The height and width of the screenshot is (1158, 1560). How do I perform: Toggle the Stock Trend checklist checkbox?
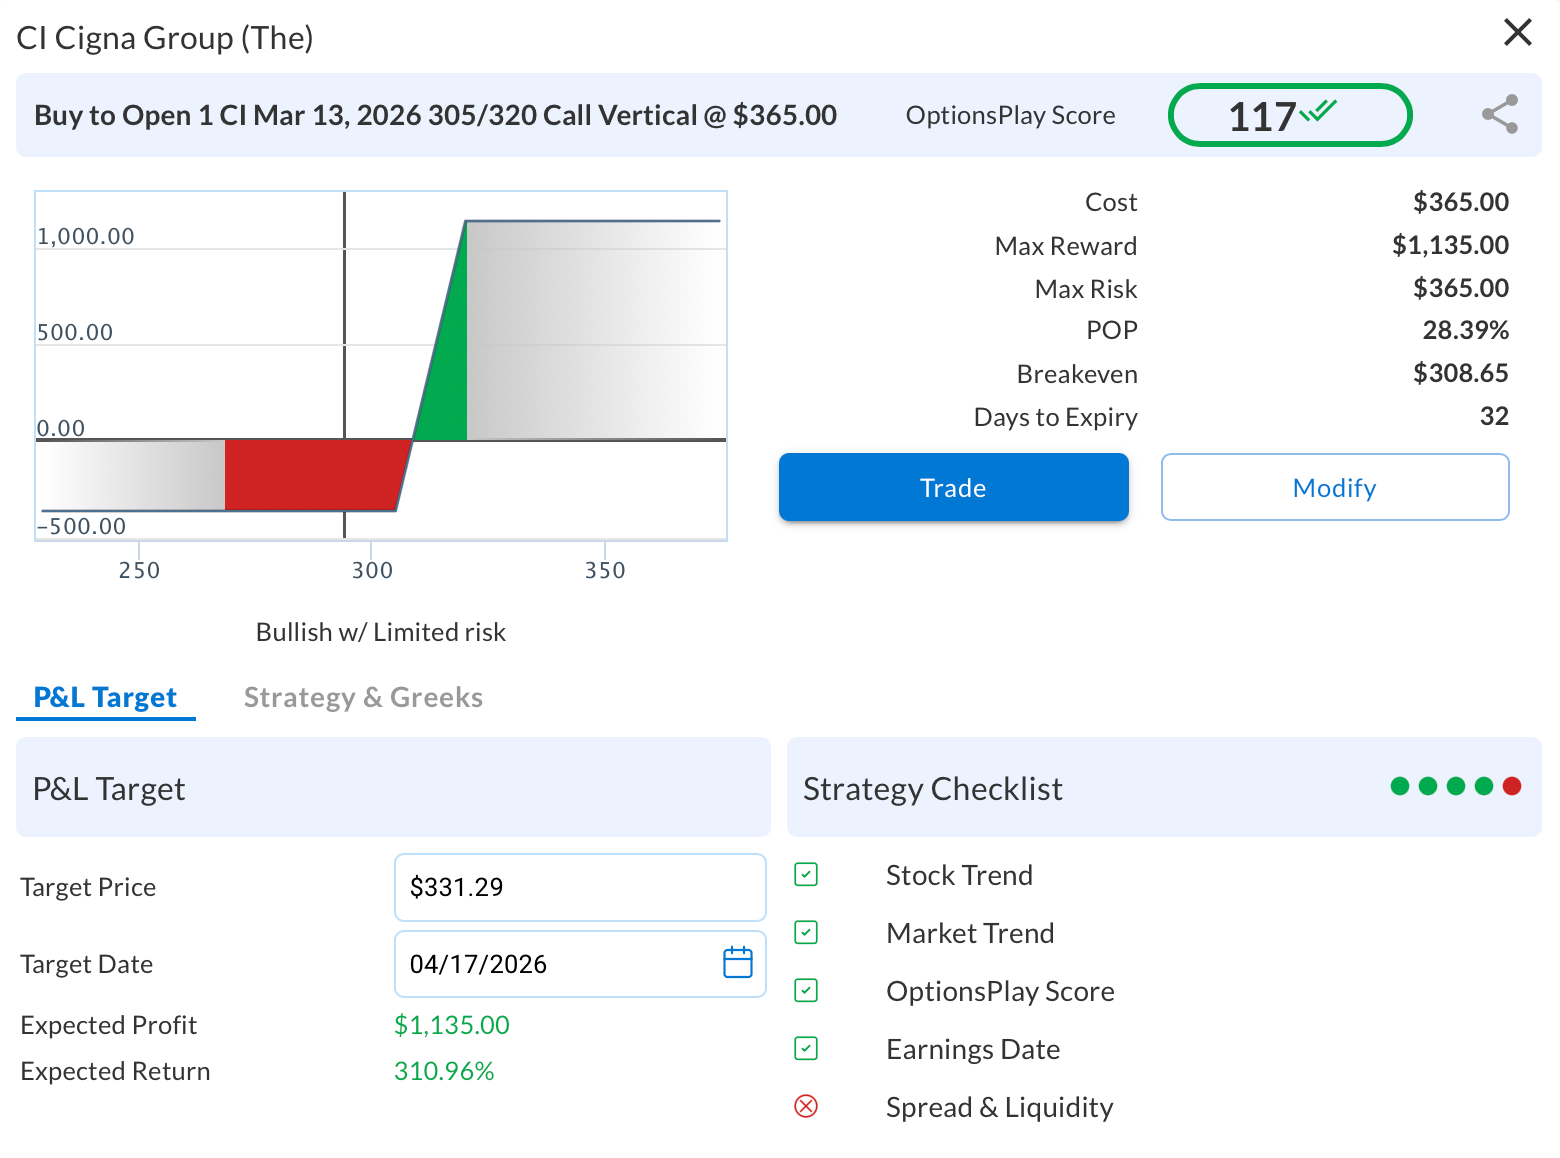pyautogui.click(x=806, y=875)
